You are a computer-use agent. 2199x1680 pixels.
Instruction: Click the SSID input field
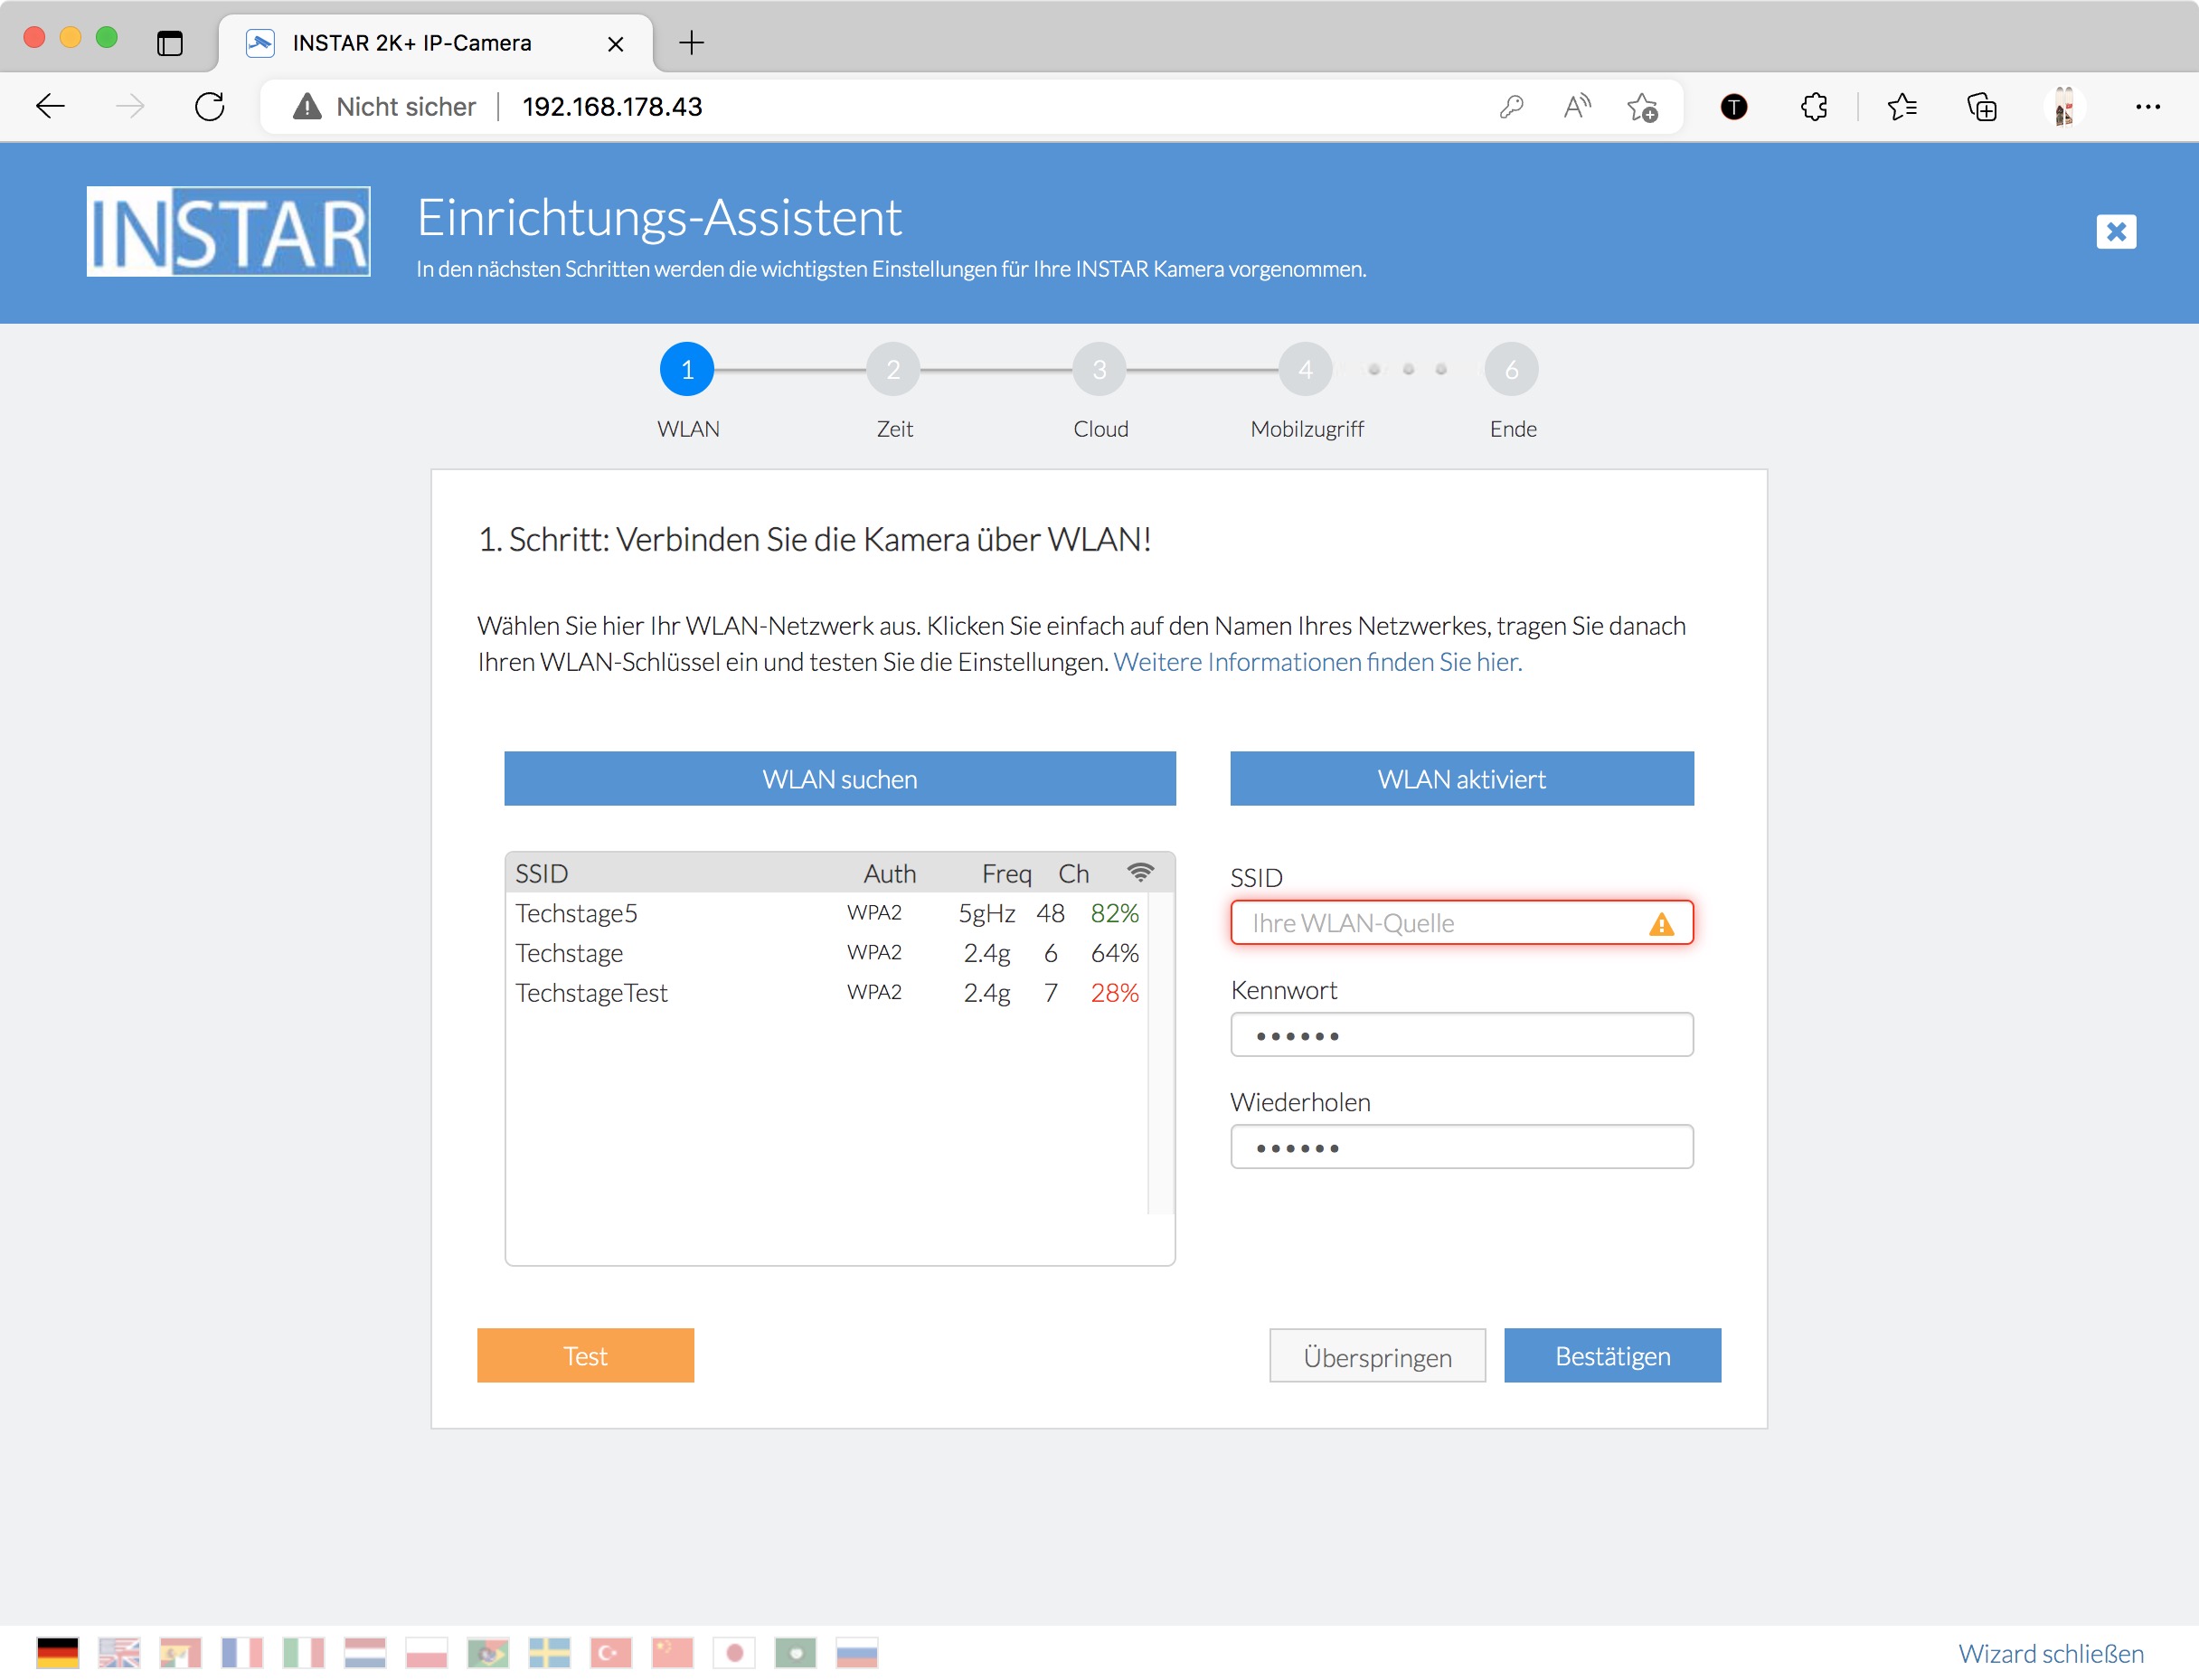coord(1440,922)
